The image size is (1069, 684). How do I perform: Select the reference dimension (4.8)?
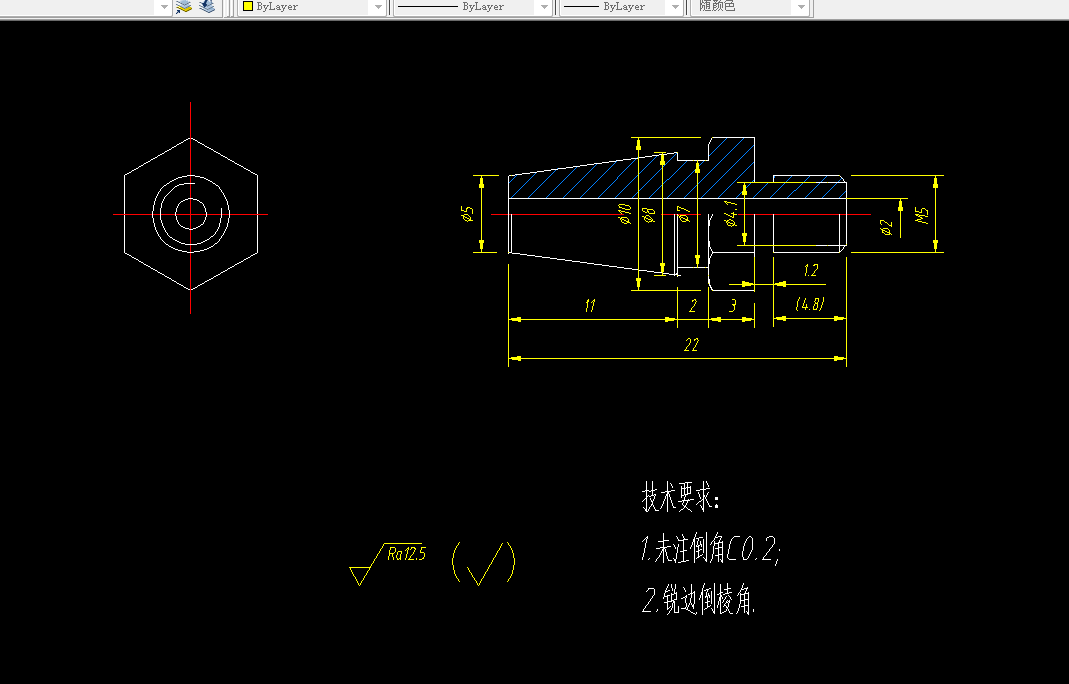[808, 305]
